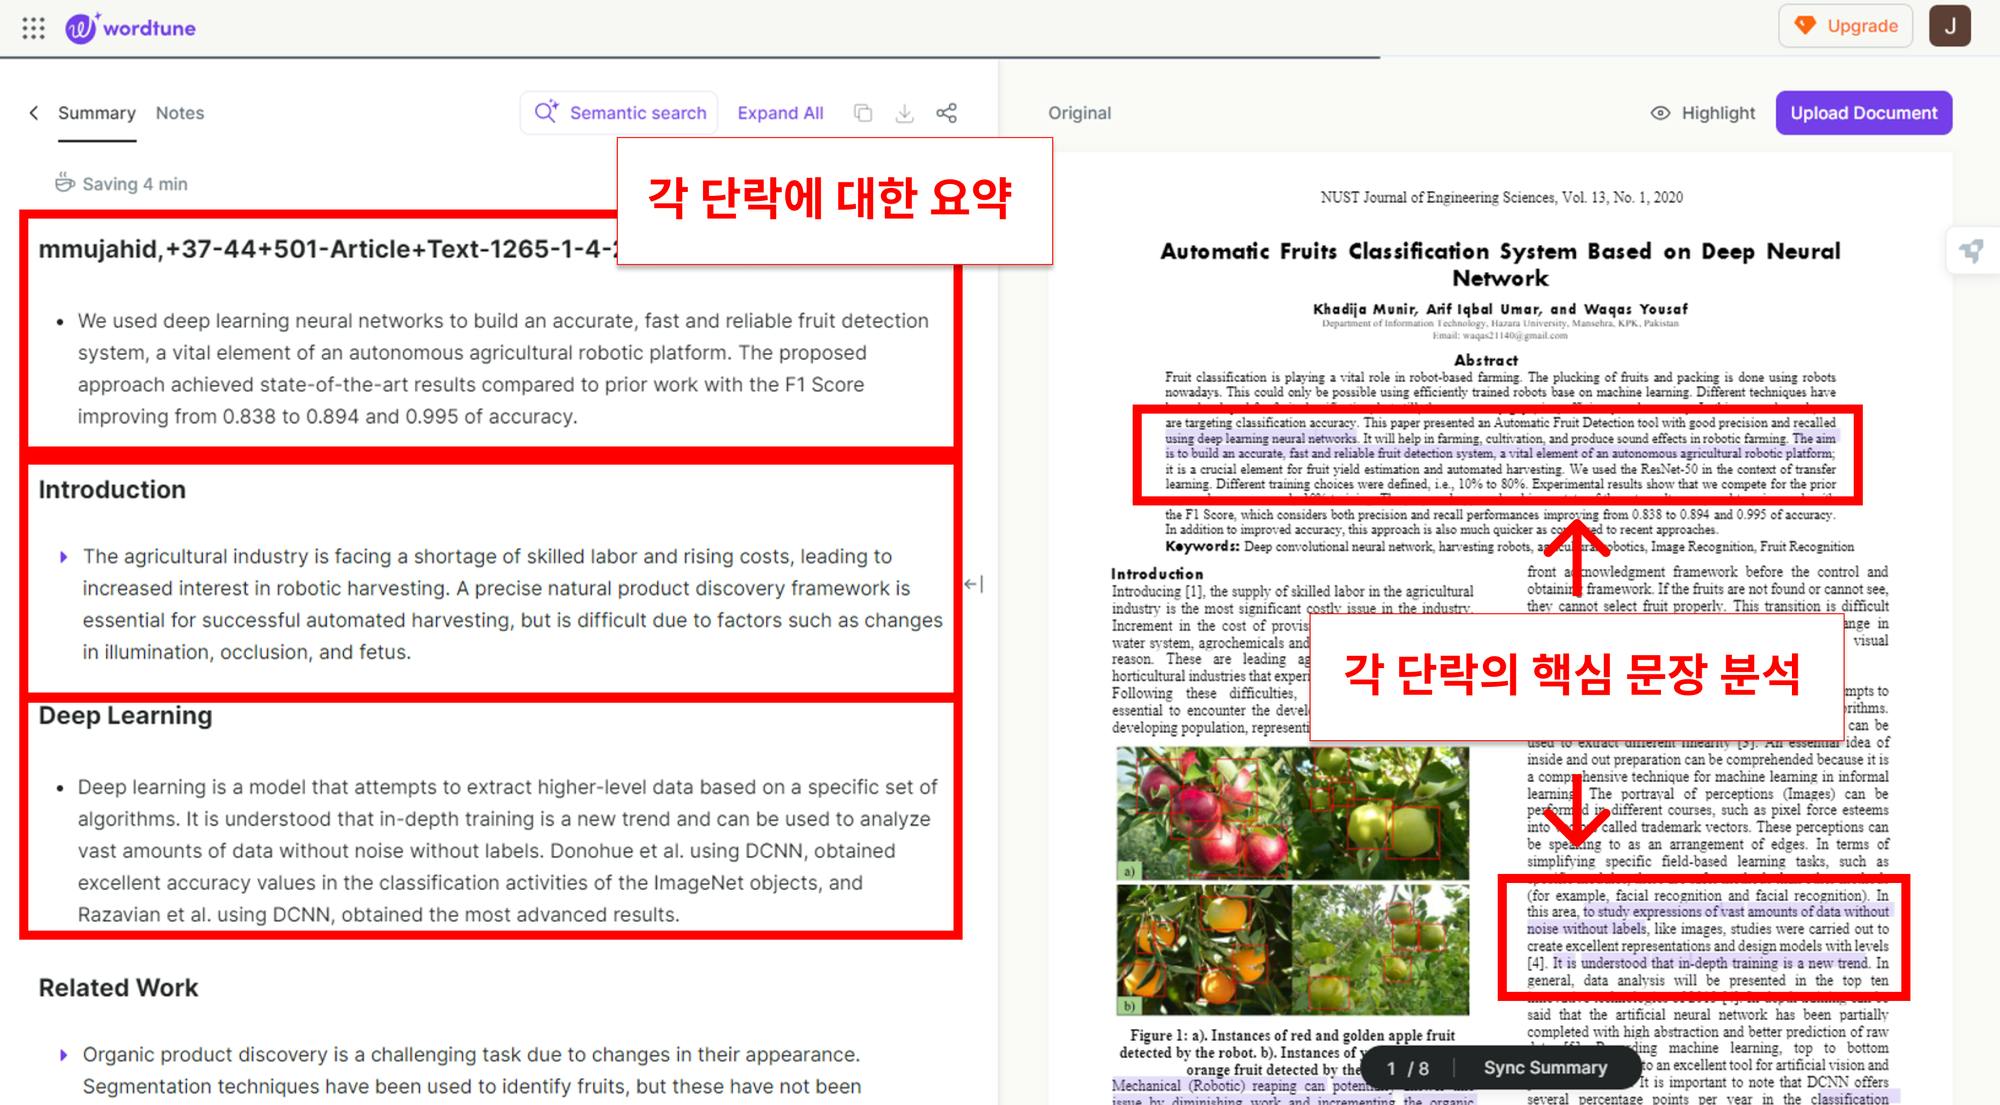Click the Wordtune logo
The image size is (2000, 1105).
pyautogui.click(x=131, y=28)
